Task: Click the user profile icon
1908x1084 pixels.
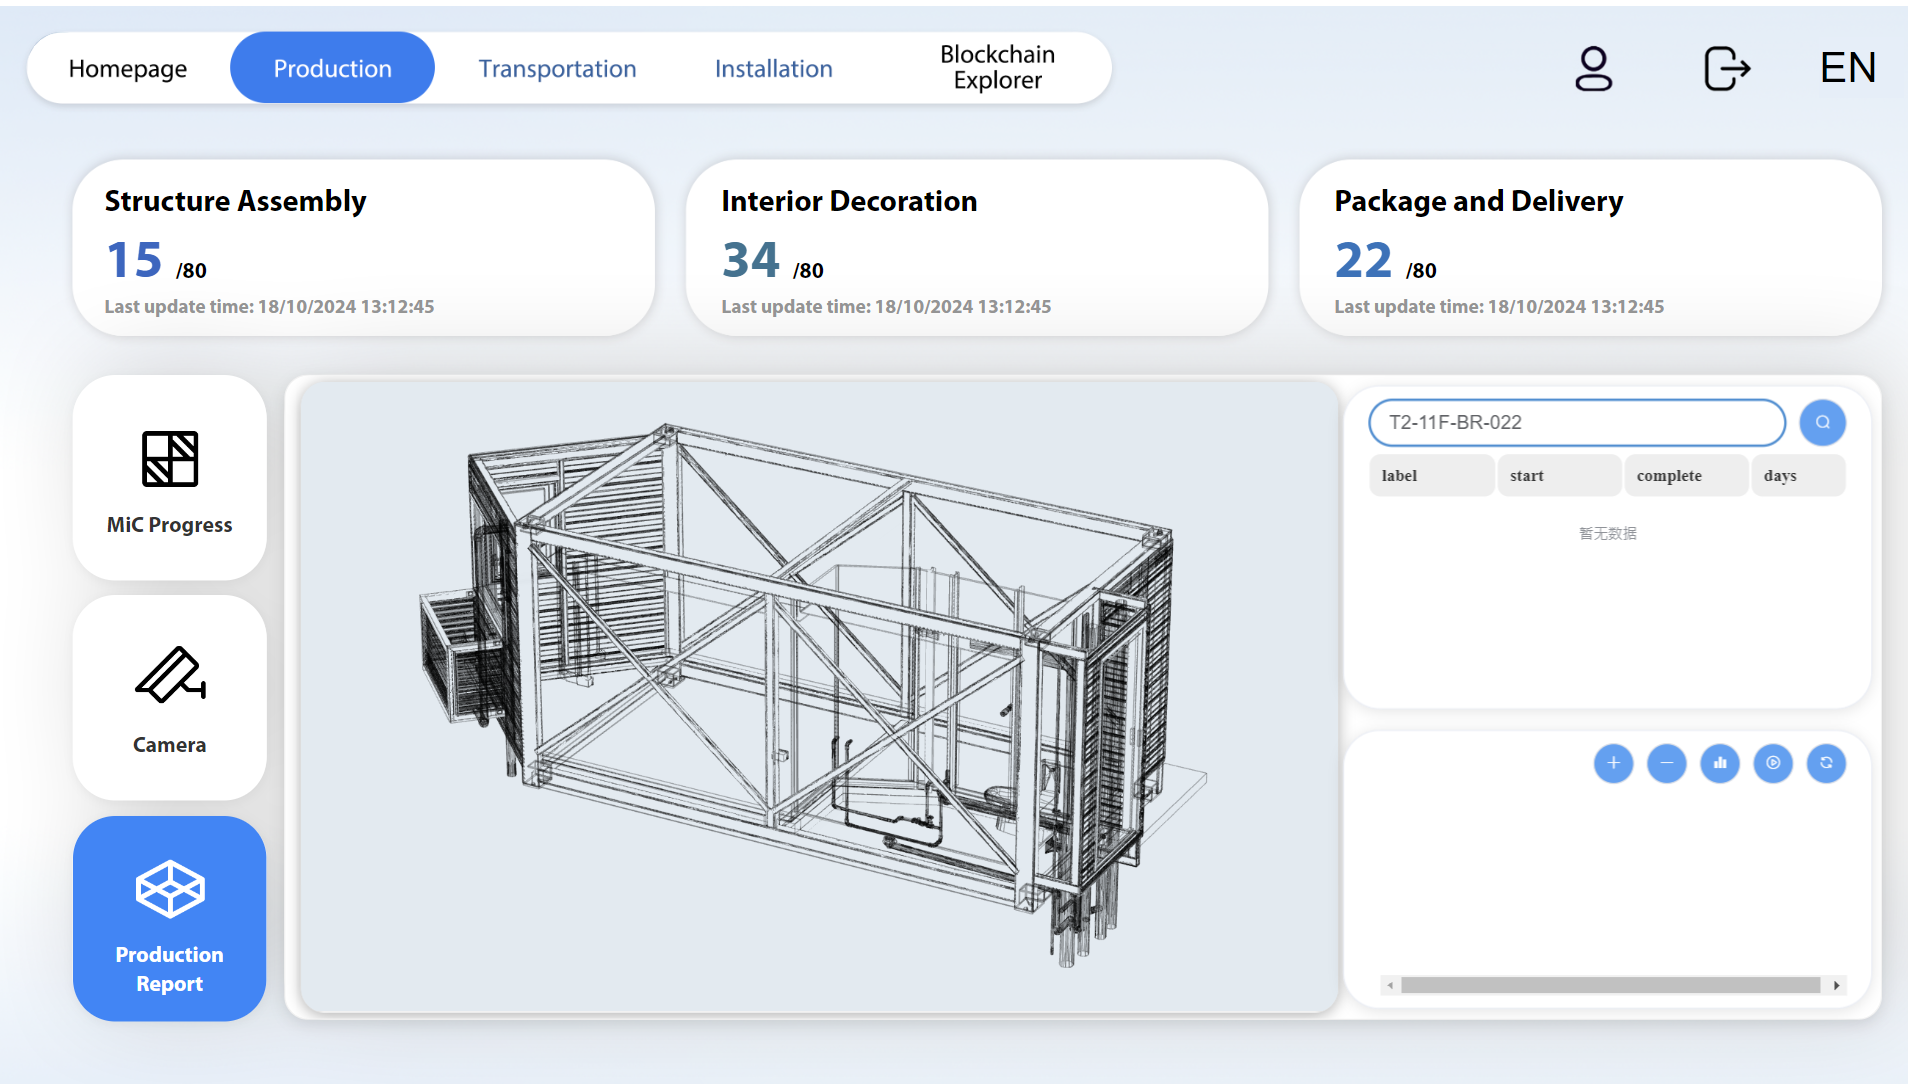Action: pyautogui.click(x=1593, y=69)
